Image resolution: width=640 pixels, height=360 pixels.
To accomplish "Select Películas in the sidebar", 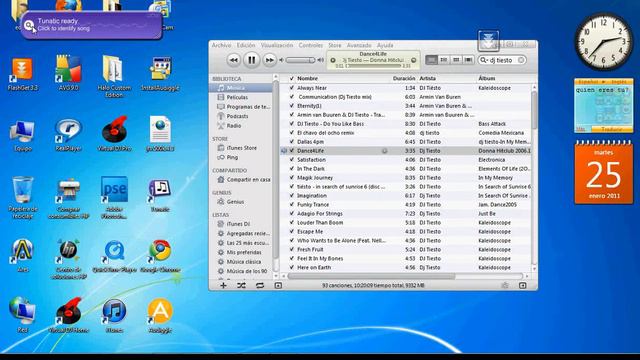I will 241,97.
